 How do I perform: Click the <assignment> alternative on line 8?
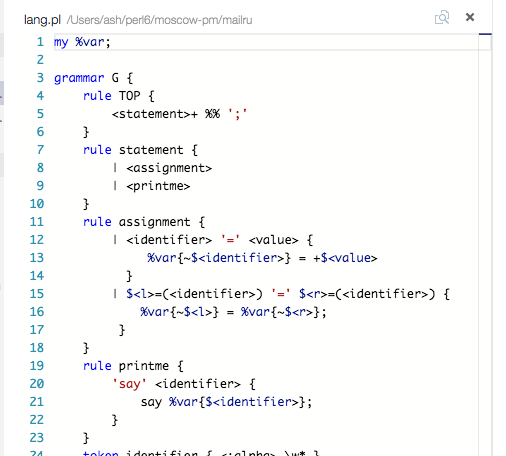(x=169, y=168)
